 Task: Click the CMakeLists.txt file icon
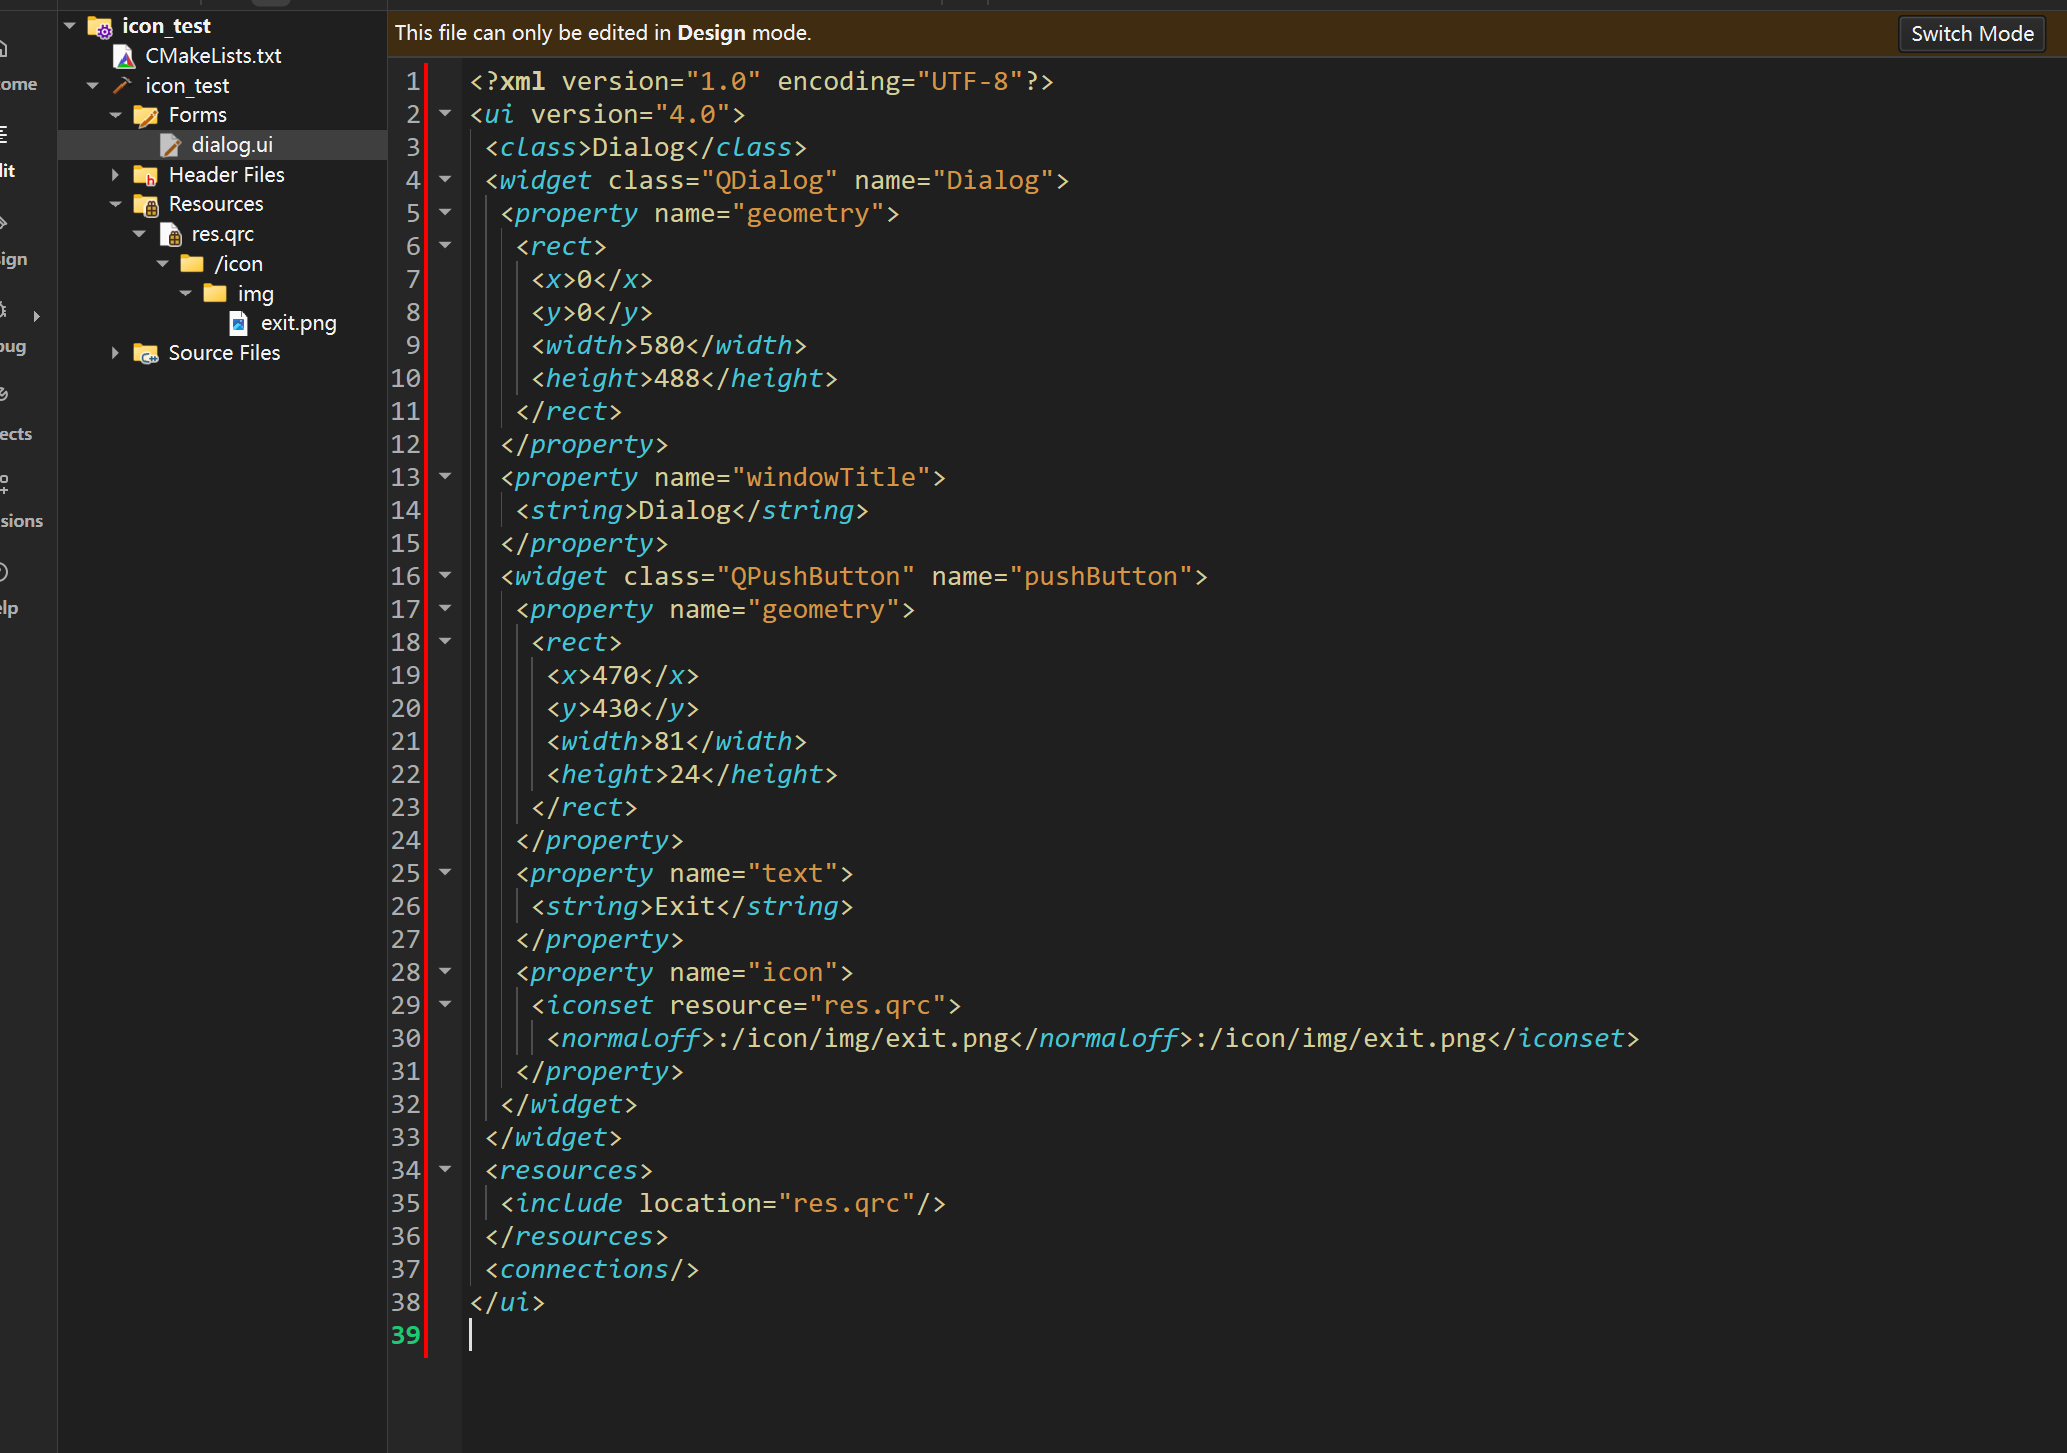tap(124, 56)
